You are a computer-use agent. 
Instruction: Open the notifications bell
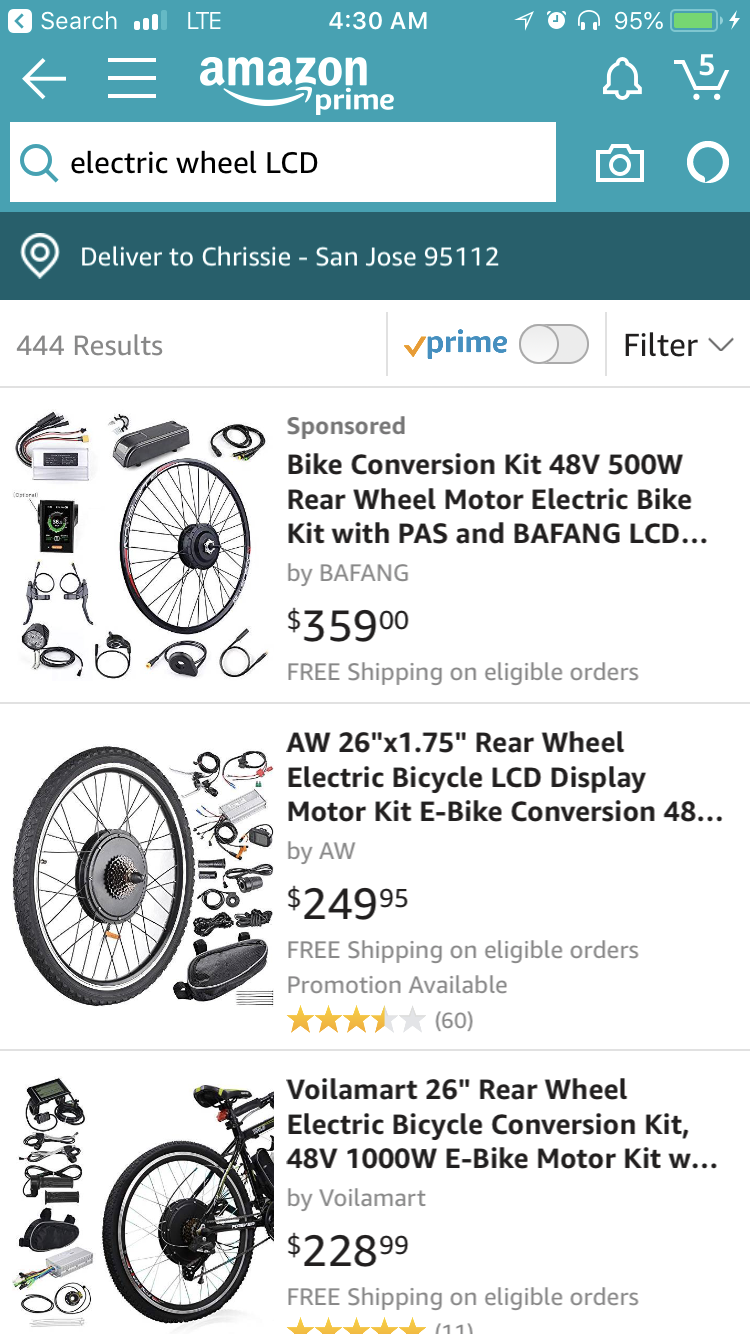point(622,78)
